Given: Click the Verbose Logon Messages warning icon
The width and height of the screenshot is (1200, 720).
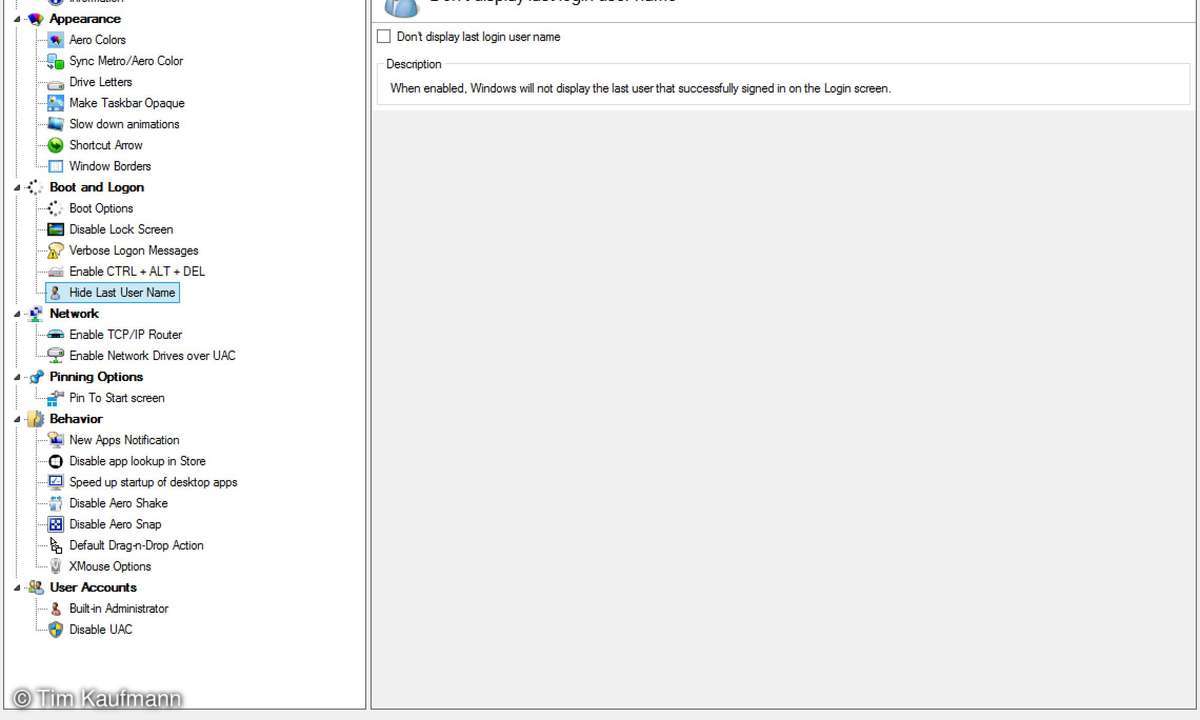Looking at the screenshot, I should click(56, 250).
